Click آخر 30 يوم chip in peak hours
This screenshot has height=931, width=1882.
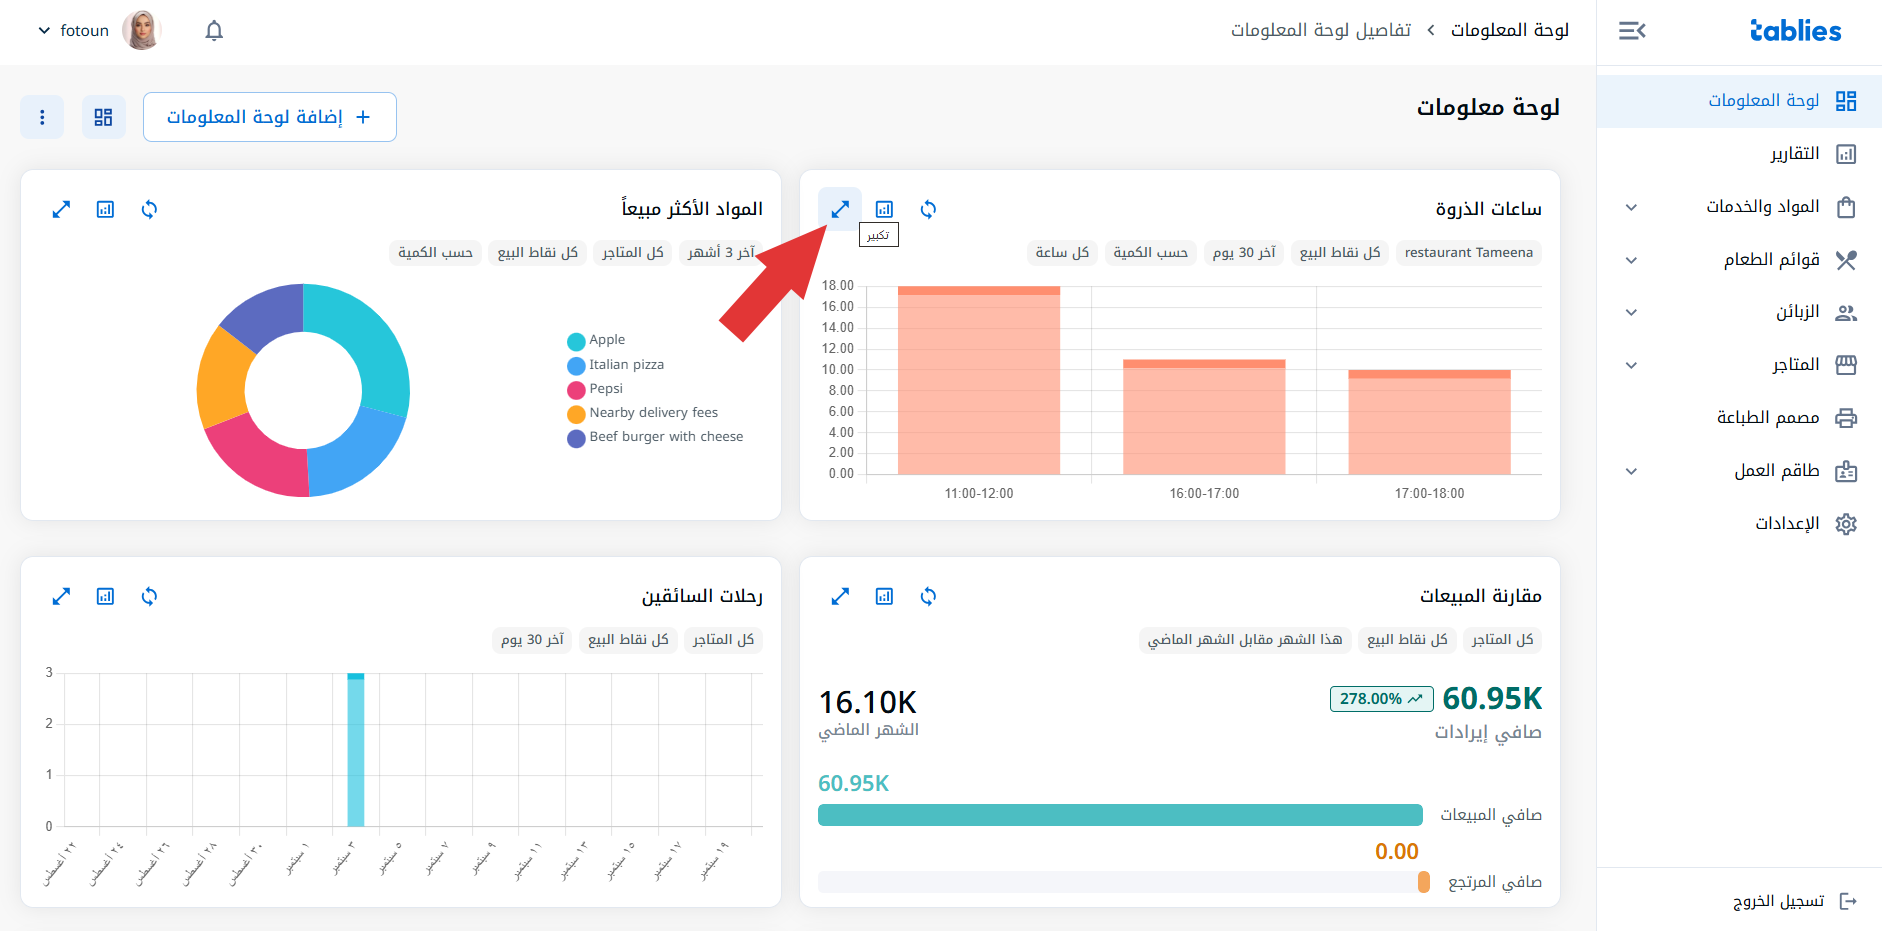click(1244, 253)
